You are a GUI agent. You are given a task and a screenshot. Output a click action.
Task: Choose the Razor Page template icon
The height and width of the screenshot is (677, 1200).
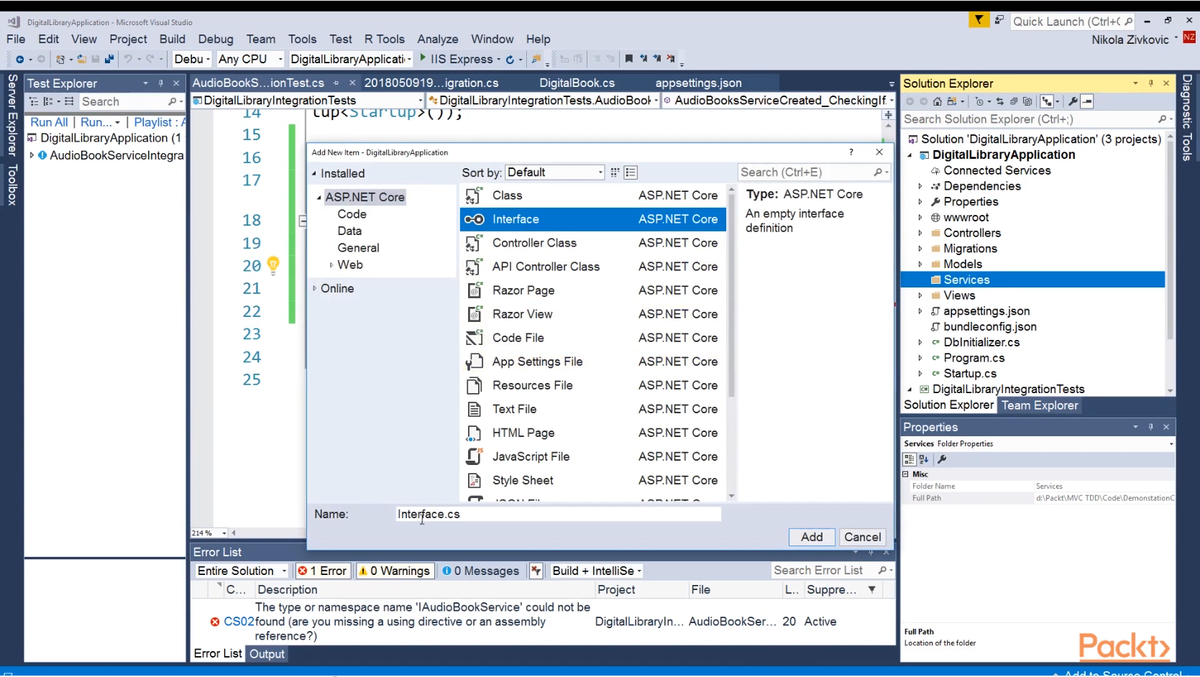point(474,291)
